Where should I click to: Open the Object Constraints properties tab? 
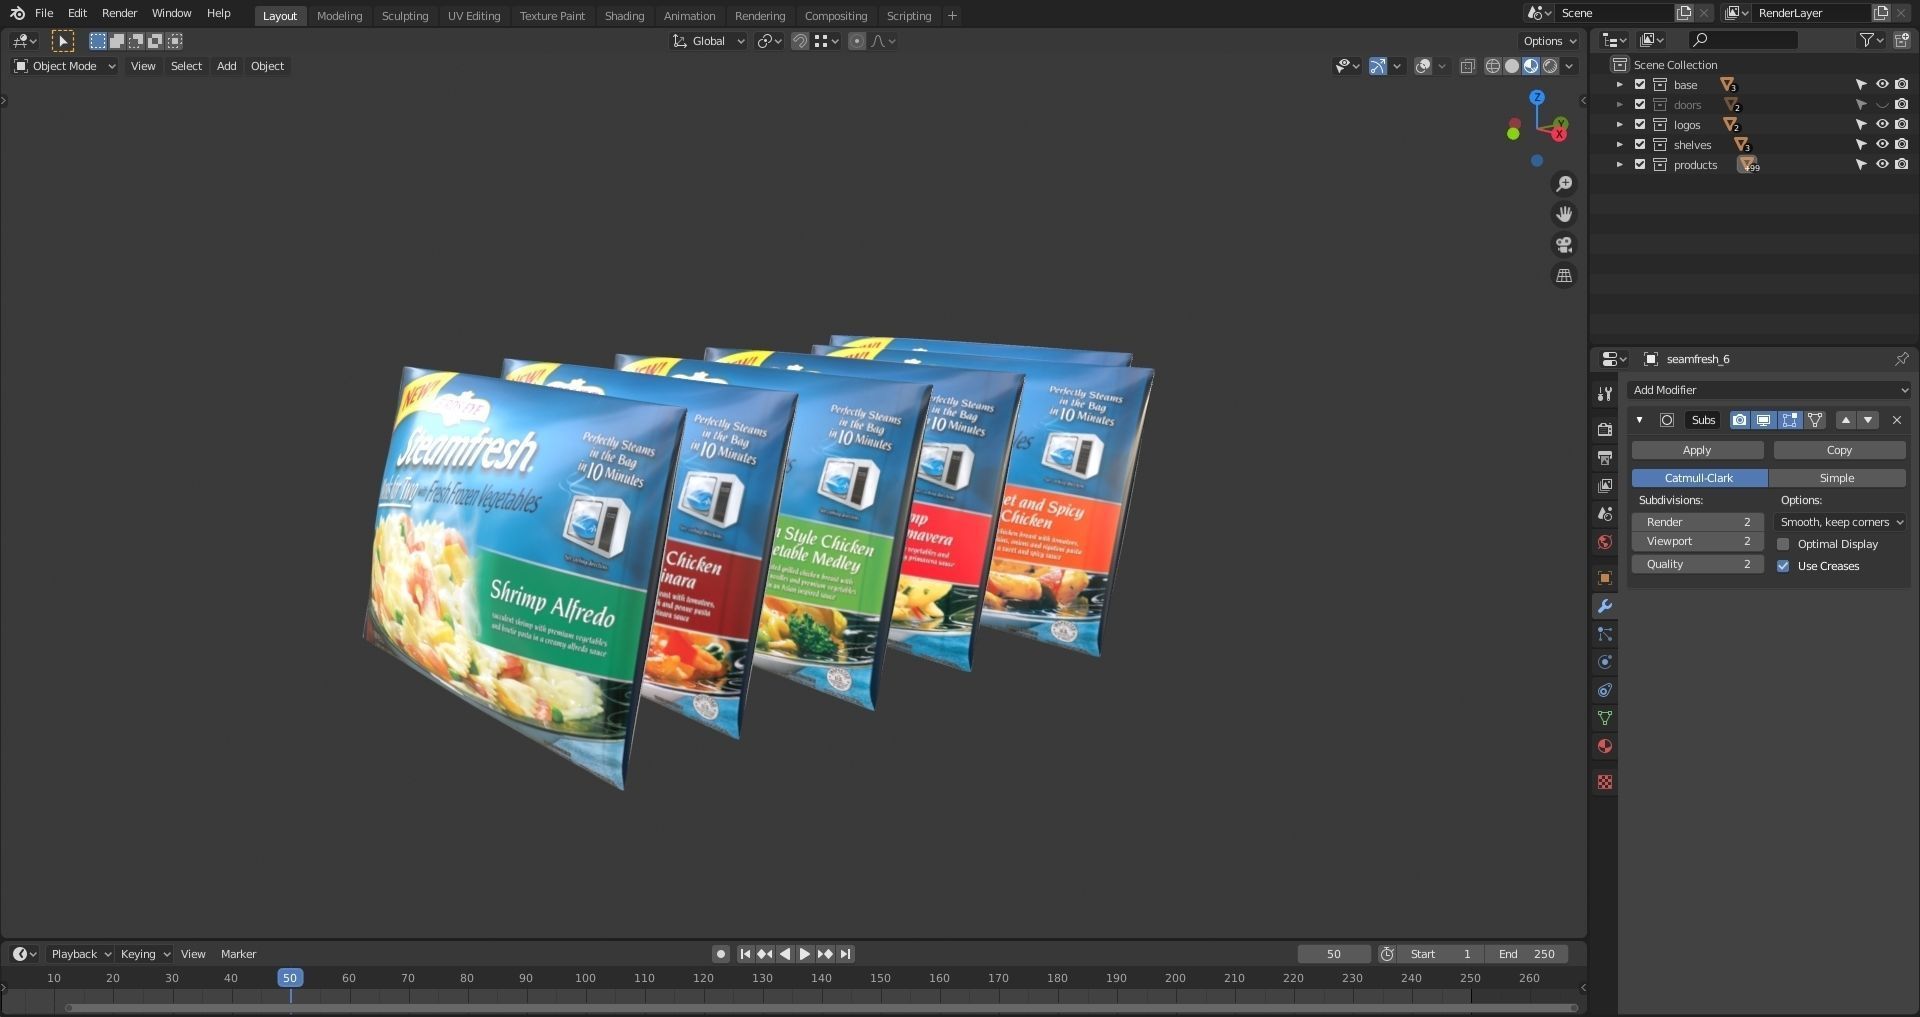click(1605, 690)
